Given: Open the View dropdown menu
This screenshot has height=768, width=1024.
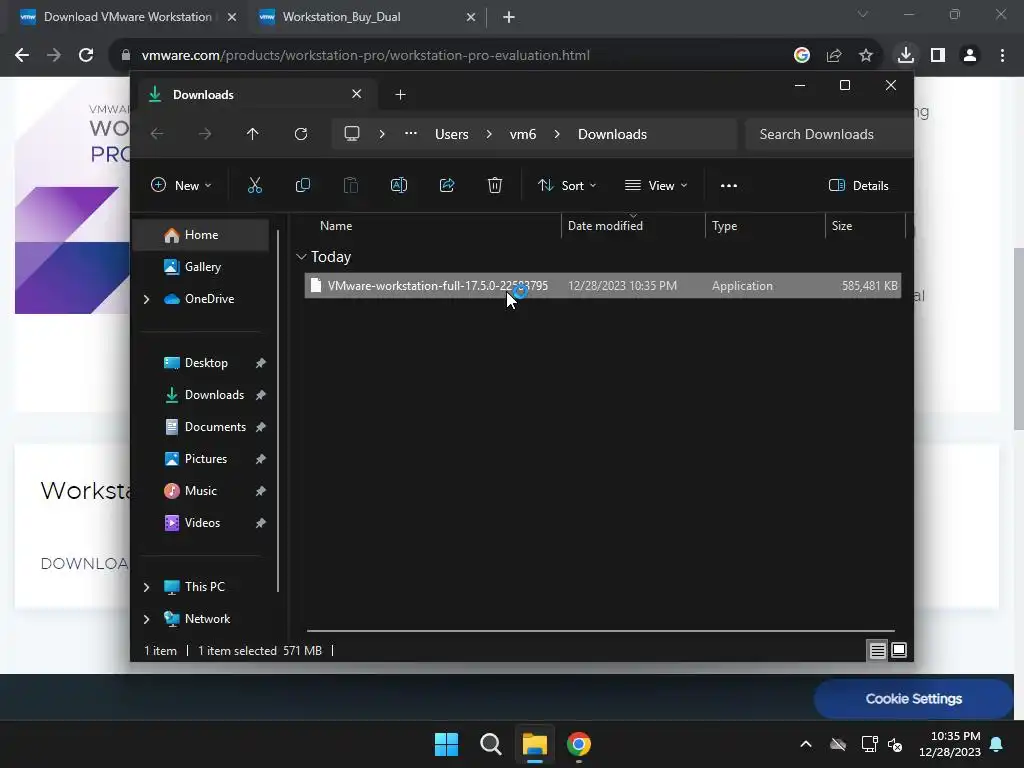Looking at the screenshot, I should 656,185.
